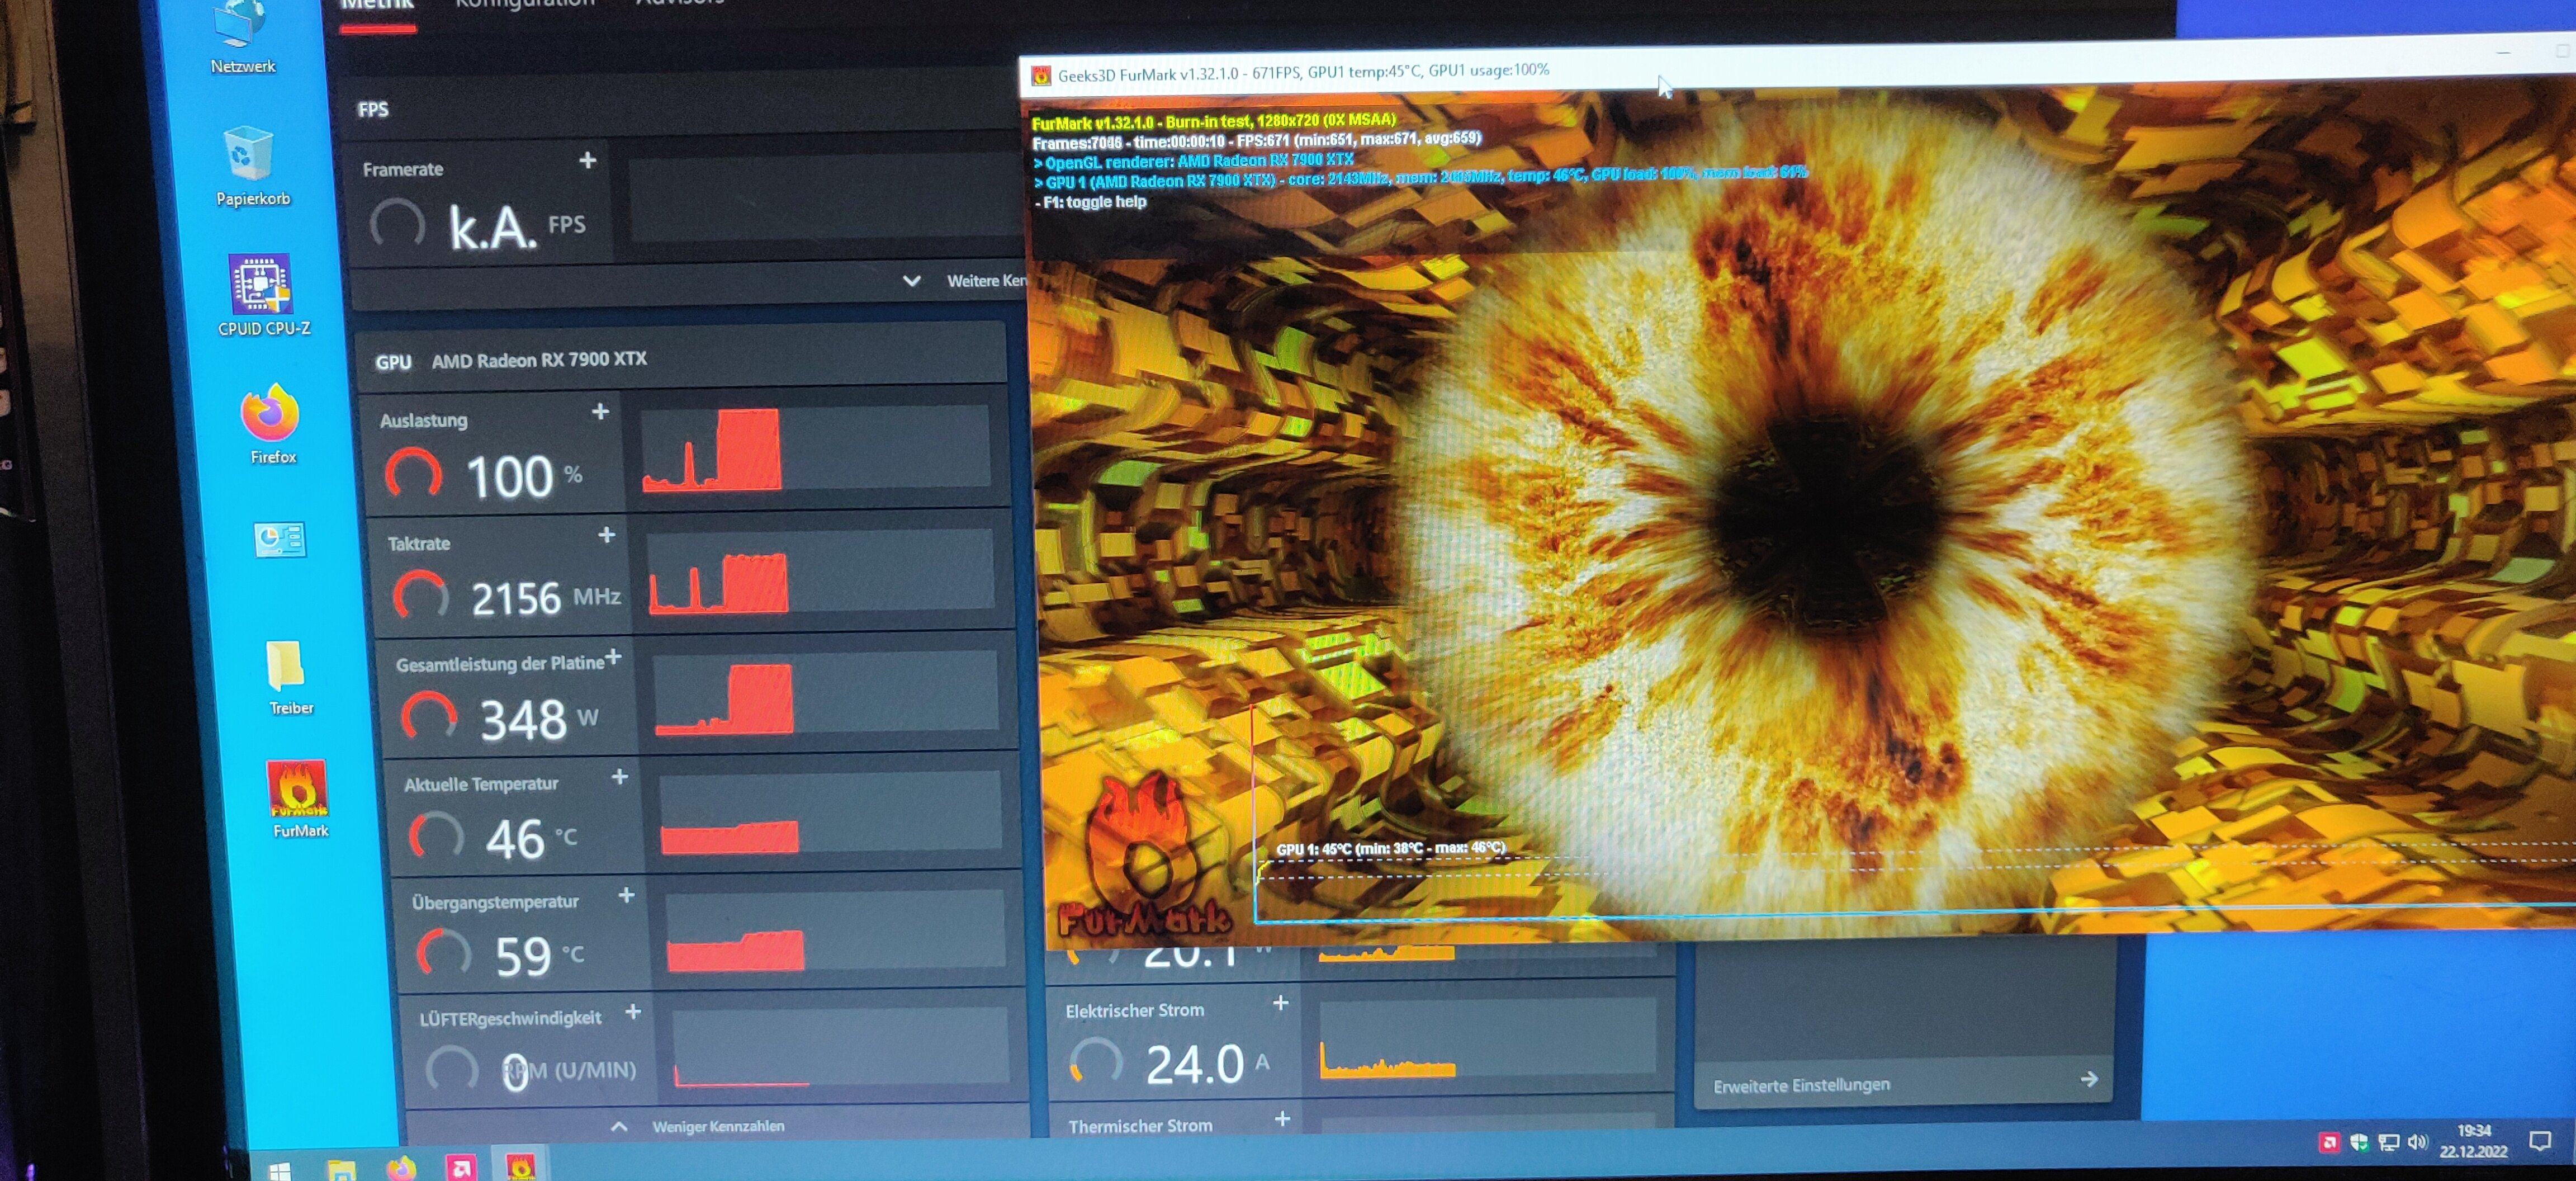Open File Explorer from the taskbar
Screen dimensions: 2576x1181
pyautogui.click(x=341, y=1169)
